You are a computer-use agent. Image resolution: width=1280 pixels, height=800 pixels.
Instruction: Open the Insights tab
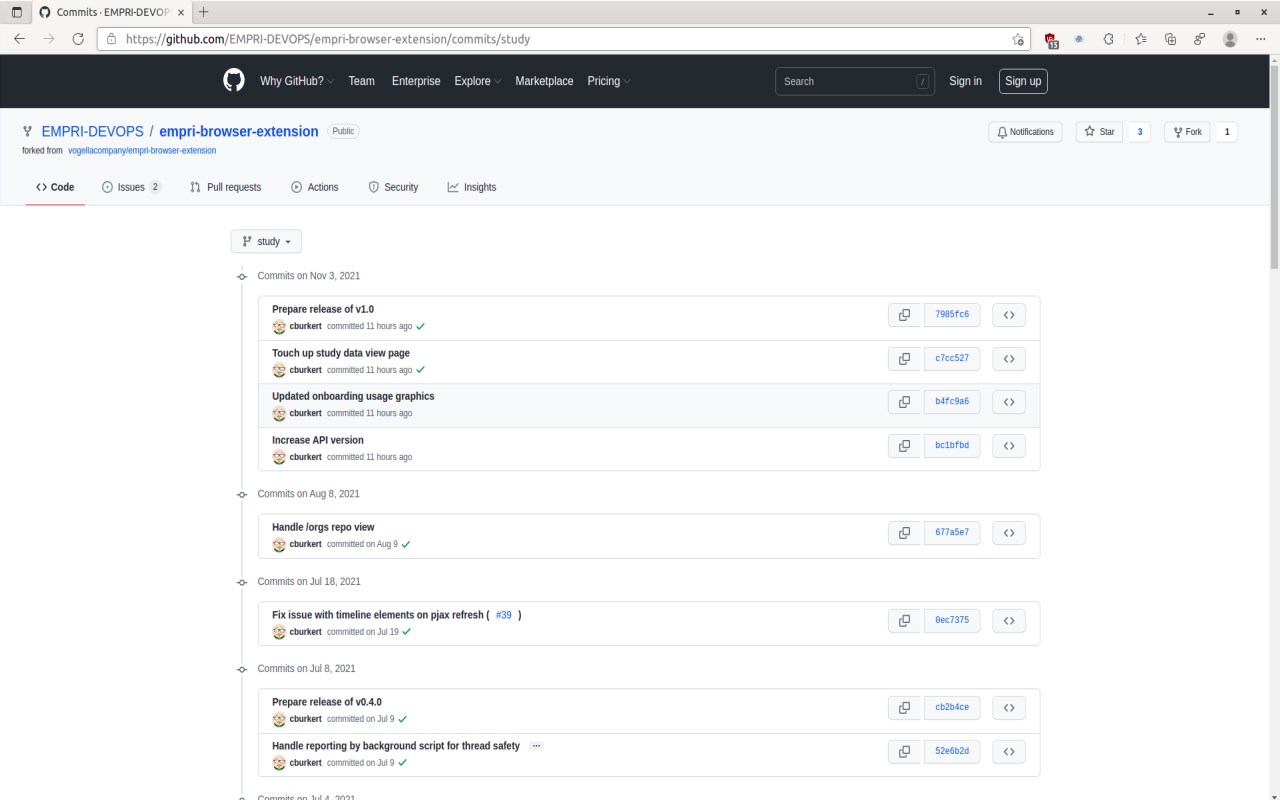pyautogui.click(x=472, y=187)
